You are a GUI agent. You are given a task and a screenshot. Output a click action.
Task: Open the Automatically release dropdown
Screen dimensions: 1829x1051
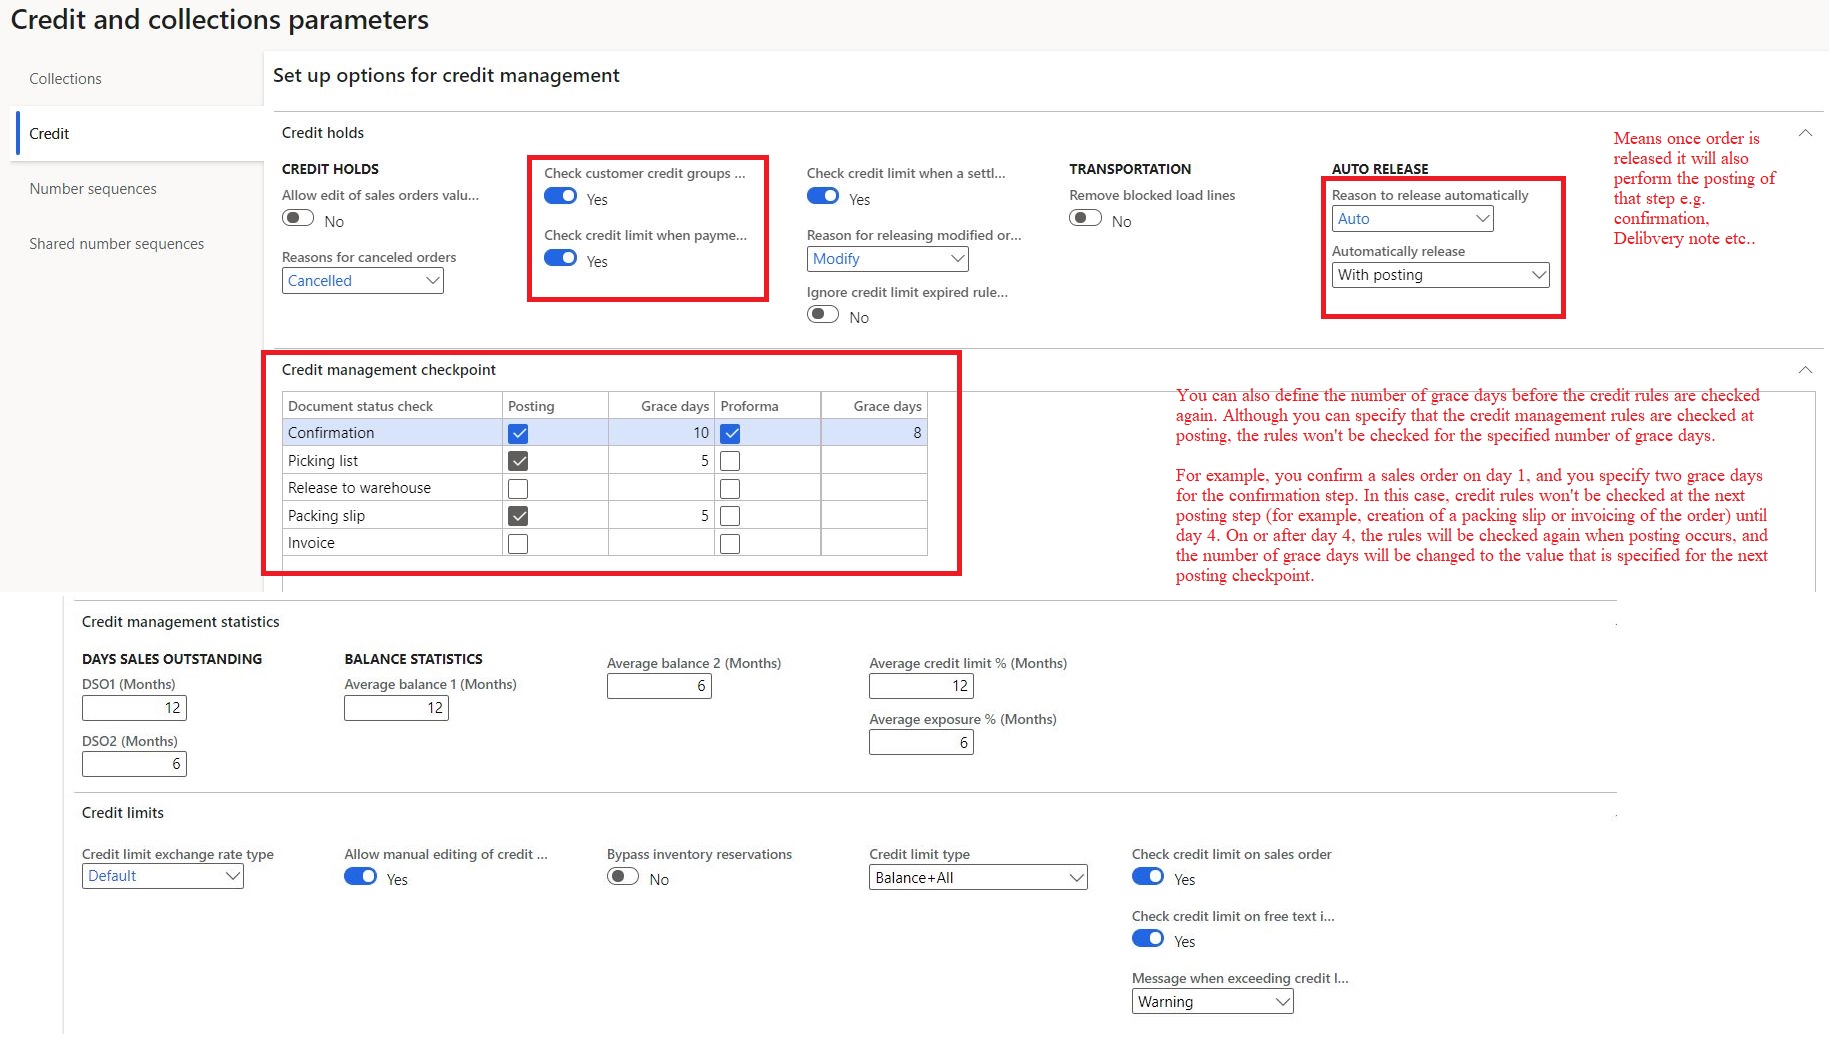pyautogui.click(x=1536, y=274)
